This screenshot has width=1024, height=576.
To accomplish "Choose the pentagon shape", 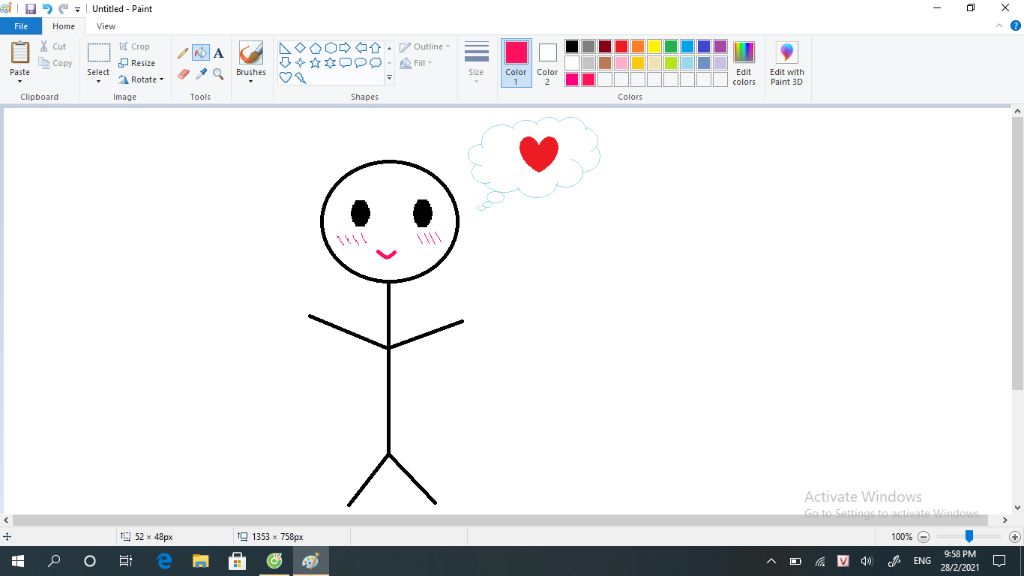I will click(315, 48).
